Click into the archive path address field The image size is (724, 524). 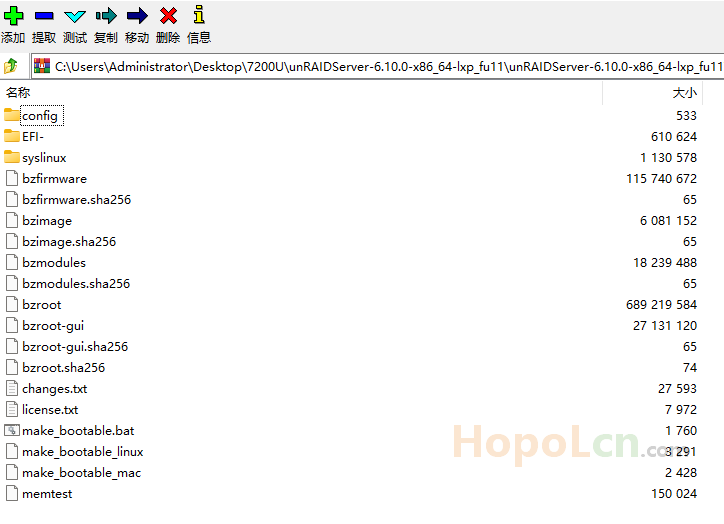[x=377, y=67]
